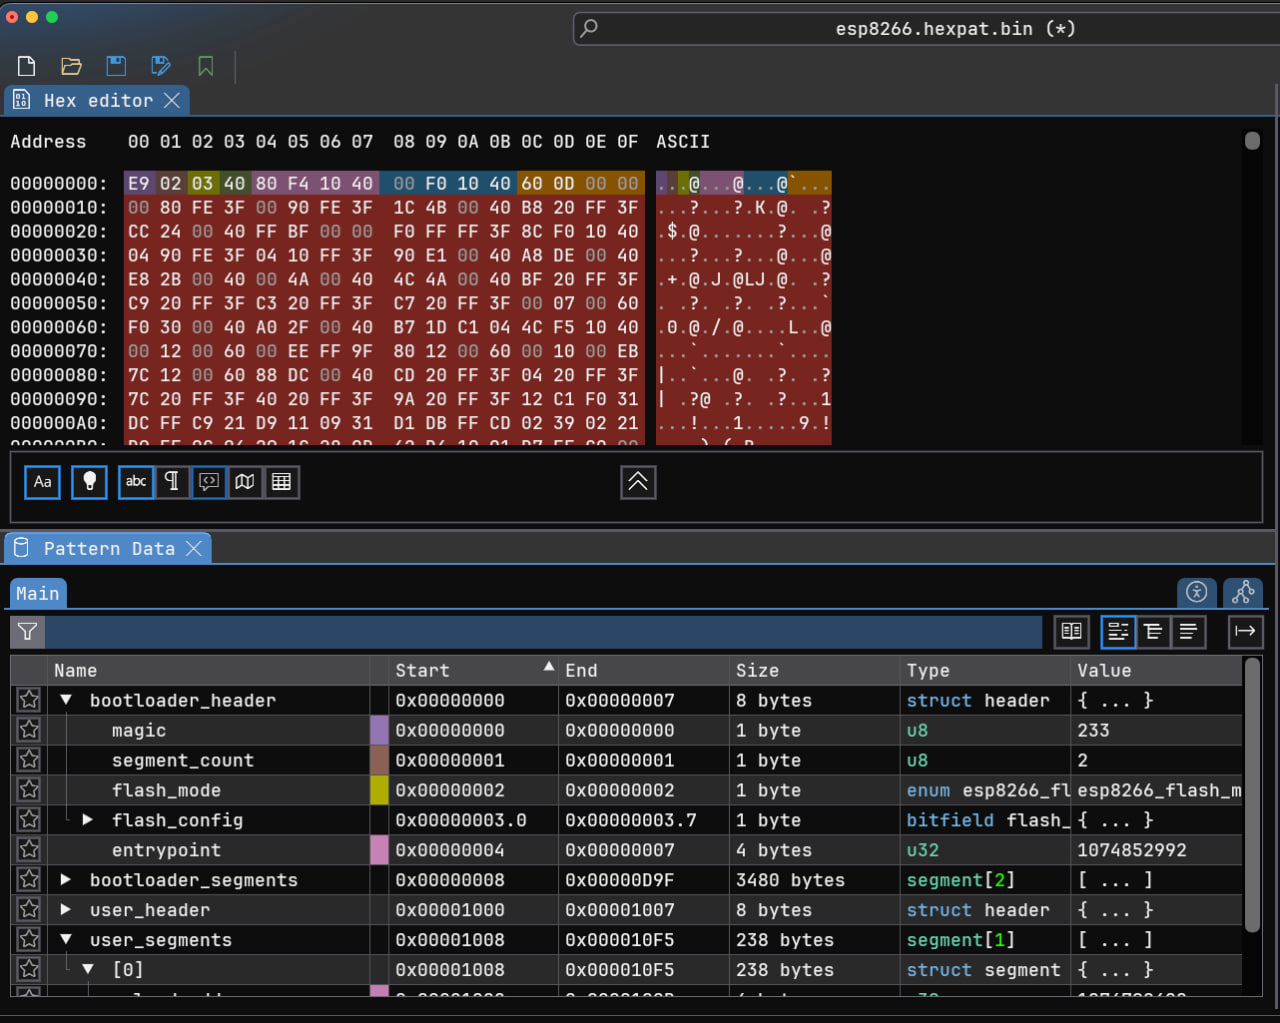
Task: Toggle uppercase hex display with the Aa icon
Action: point(42,482)
